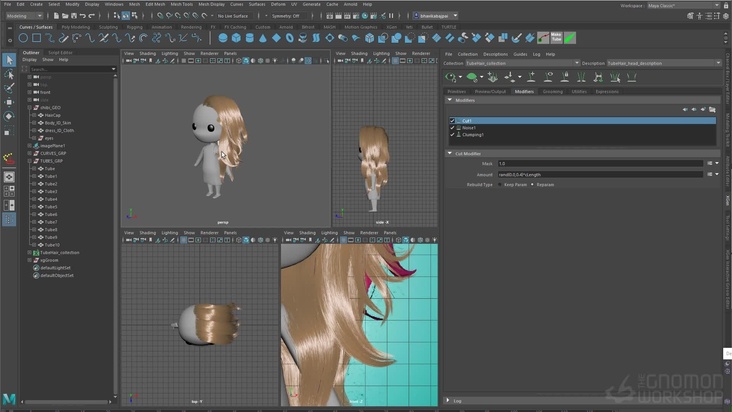Click the Lasso select tool

point(9,74)
